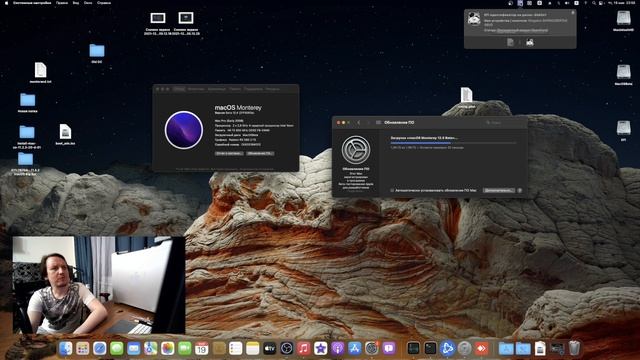The height and width of the screenshot is (360, 640).
Task: Launch Apple TV from the Dock
Action: (x=270, y=348)
